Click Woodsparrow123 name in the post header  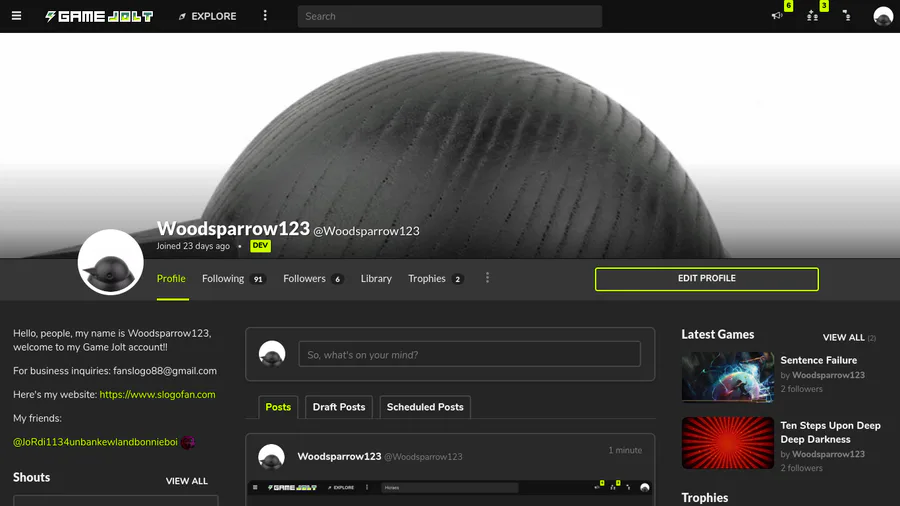click(339, 457)
